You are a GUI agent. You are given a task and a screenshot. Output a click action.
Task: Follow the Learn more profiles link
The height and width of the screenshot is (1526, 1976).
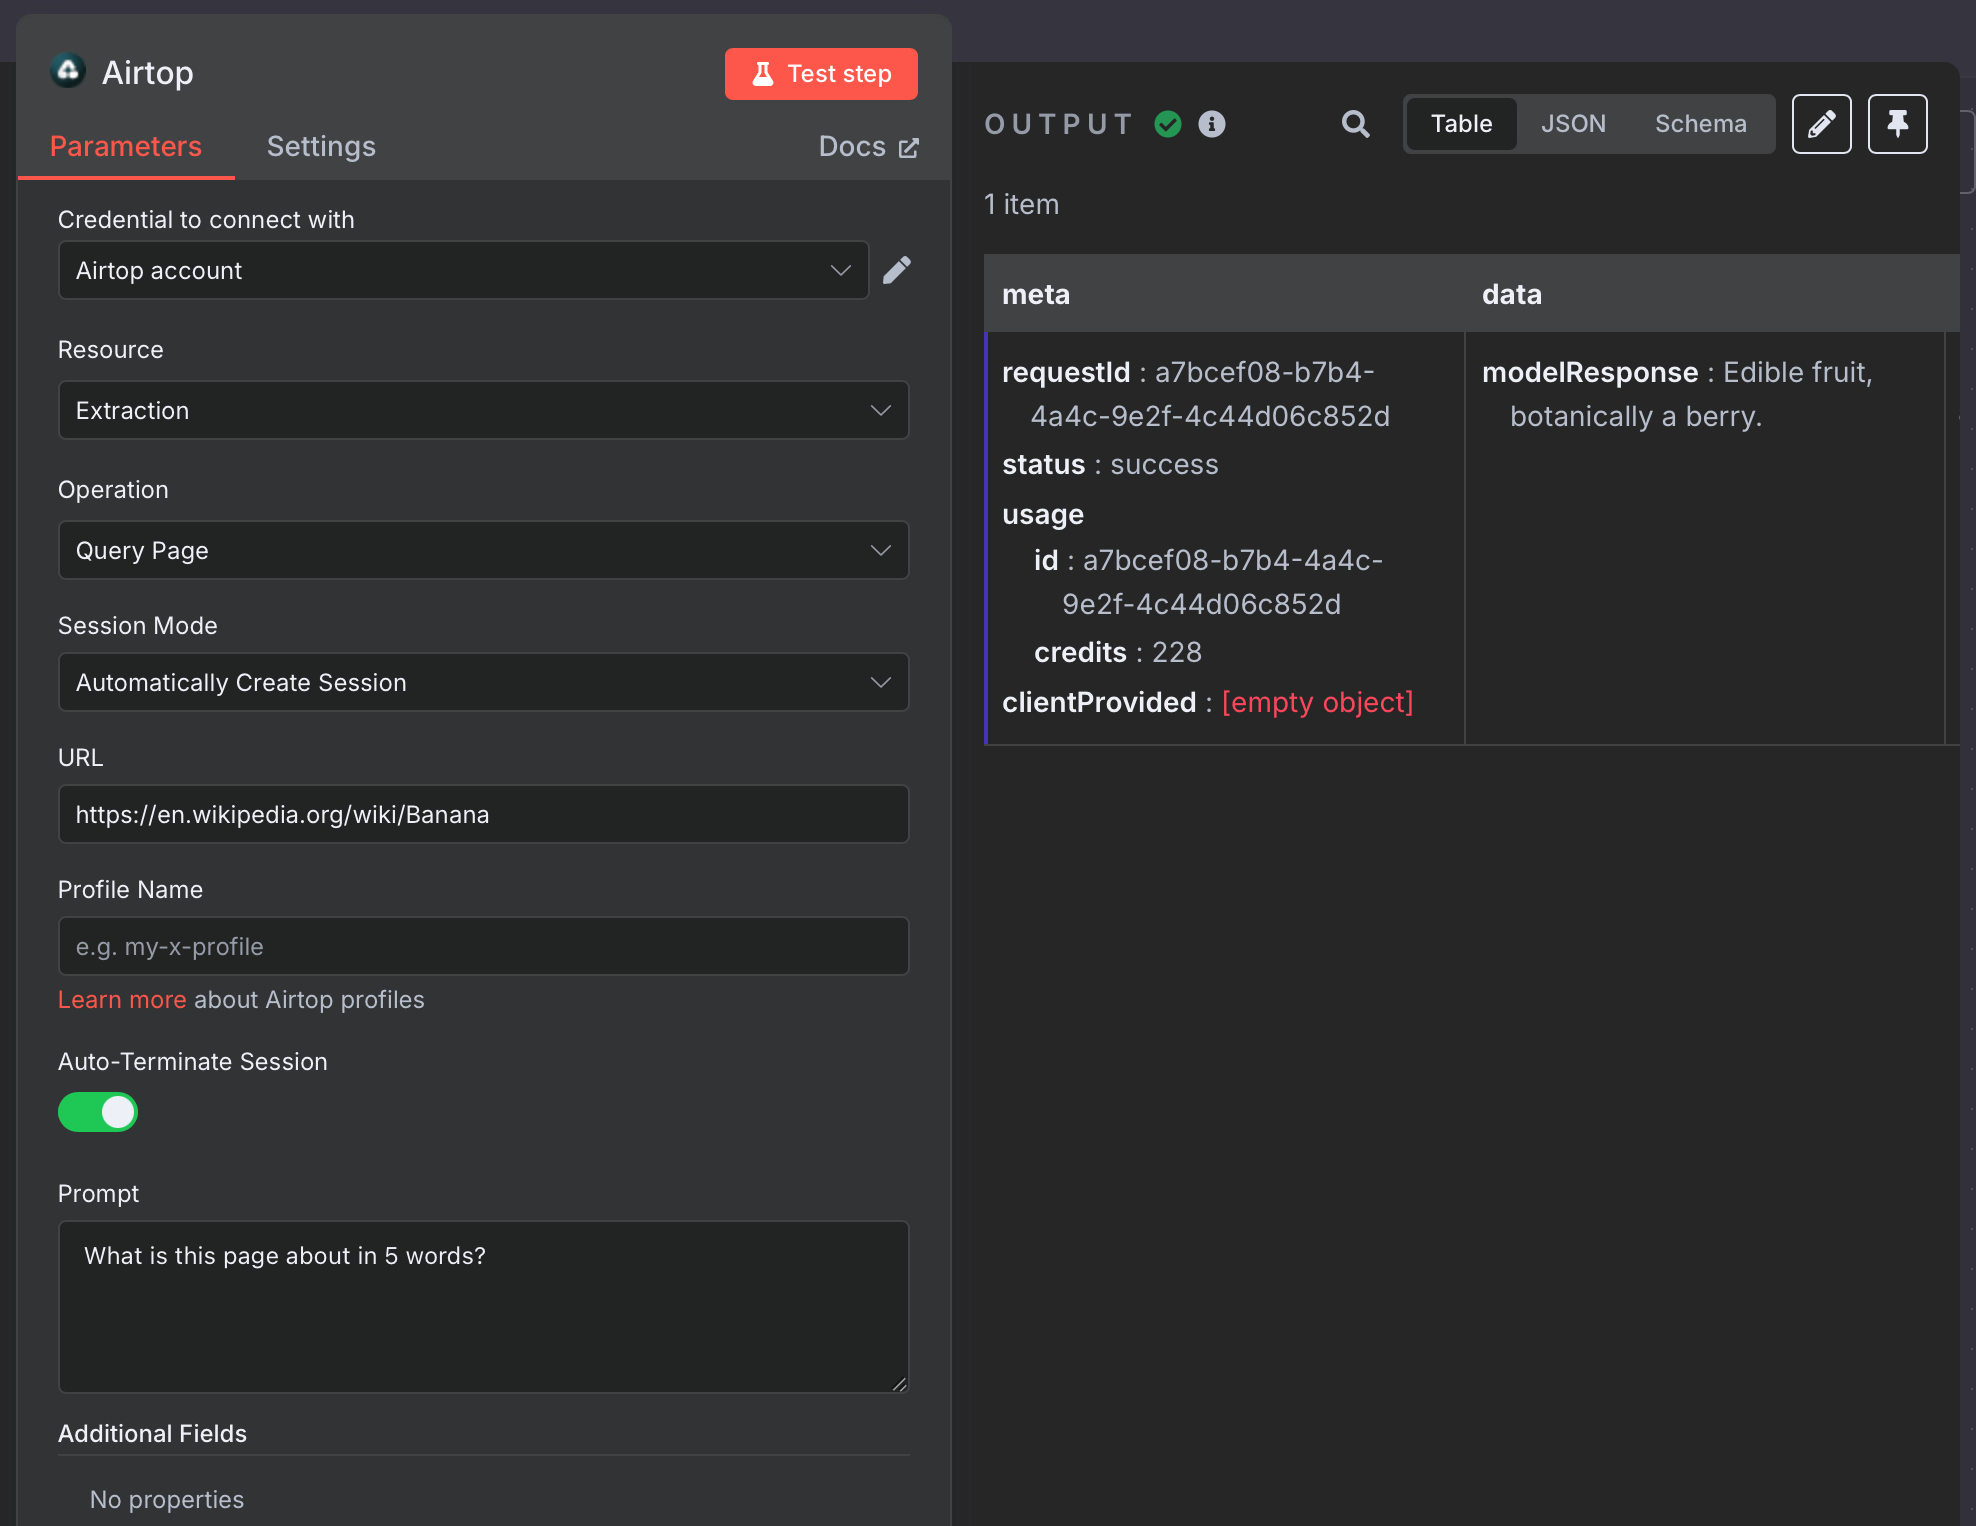pyautogui.click(x=122, y=1000)
